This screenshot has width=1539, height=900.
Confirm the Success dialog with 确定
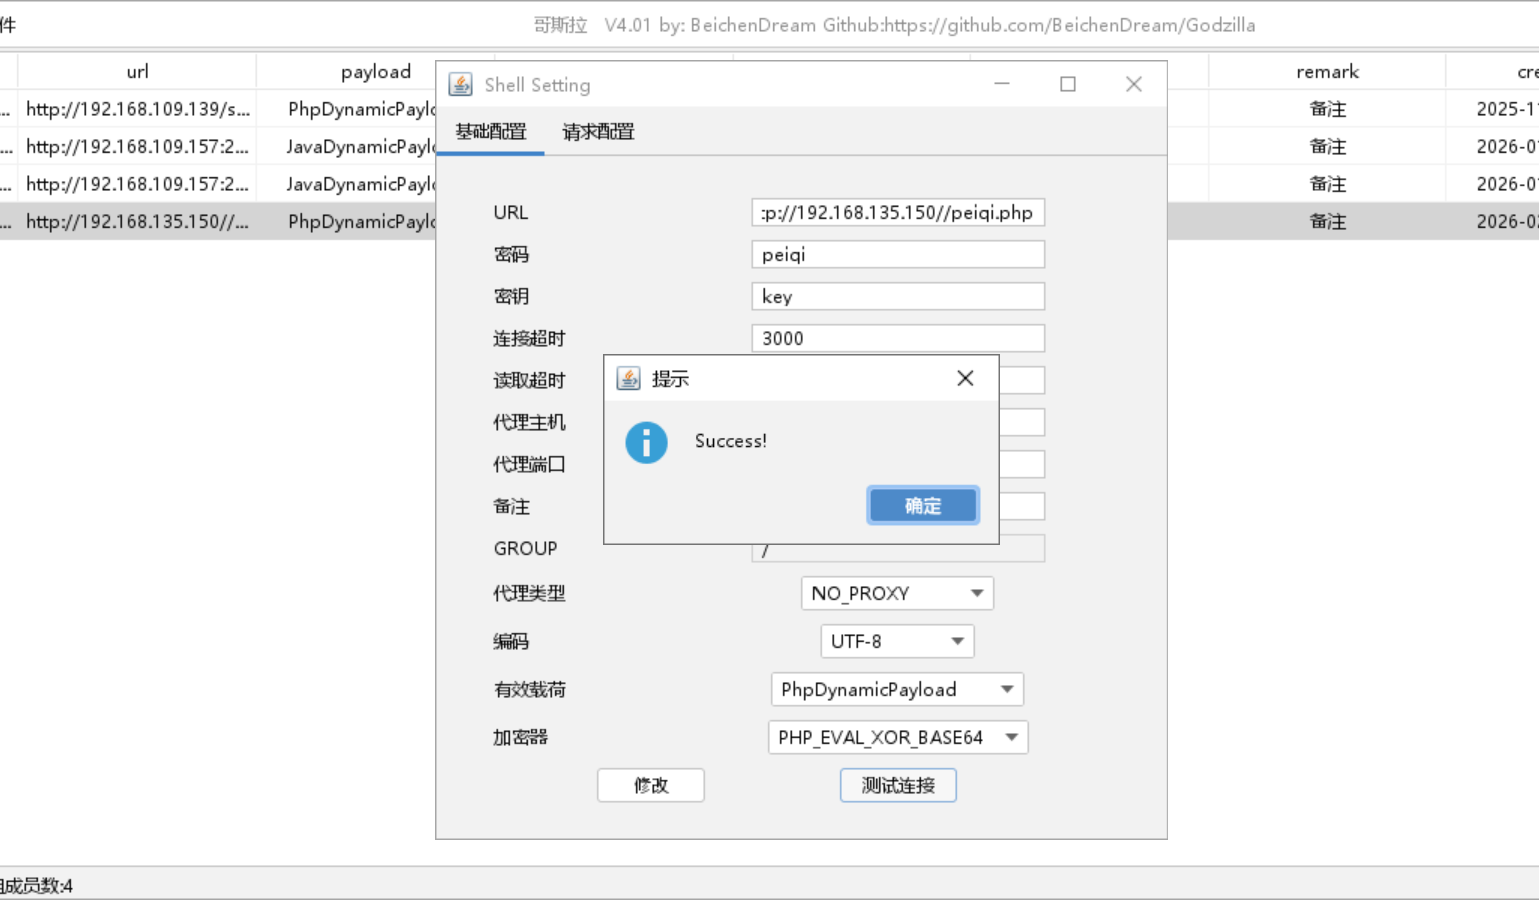coord(922,506)
